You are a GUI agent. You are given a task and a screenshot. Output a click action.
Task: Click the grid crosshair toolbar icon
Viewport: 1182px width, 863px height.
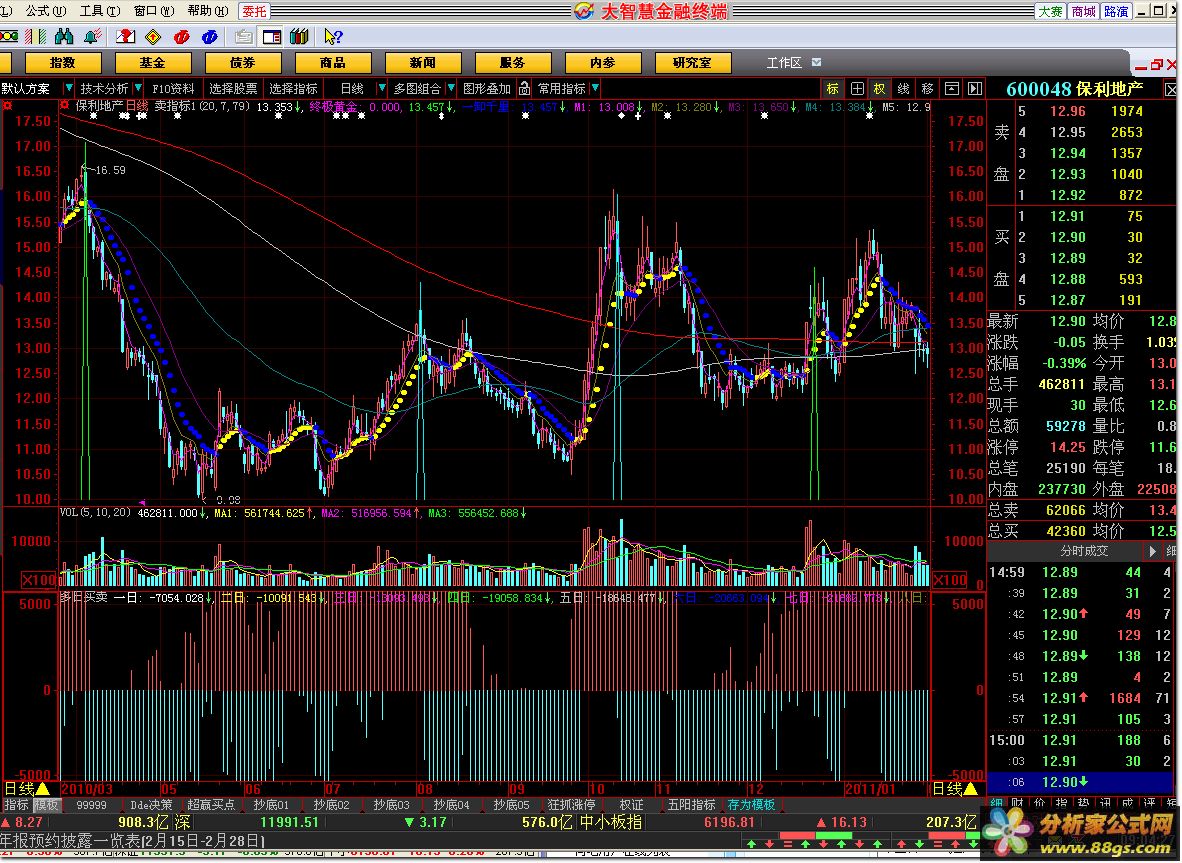[857, 89]
